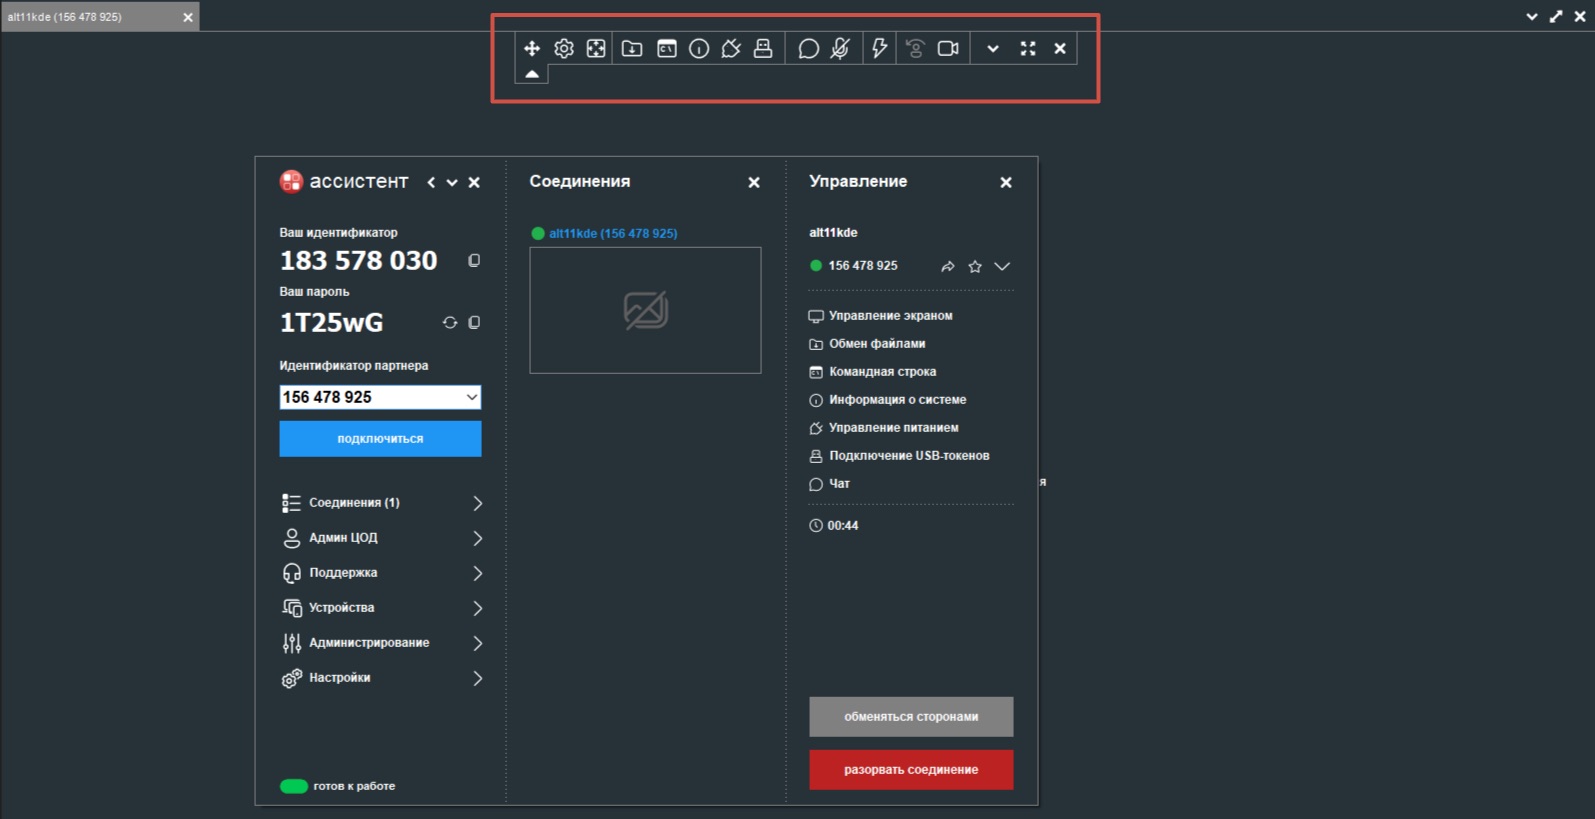The image size is (1595, 819).
Task: Show system information via the toolbar info icon
Action: 699,48
